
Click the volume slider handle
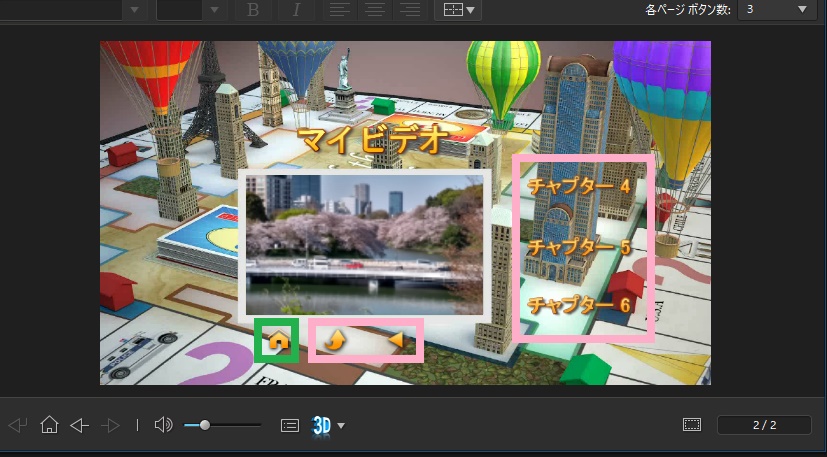tap(205, 425)
